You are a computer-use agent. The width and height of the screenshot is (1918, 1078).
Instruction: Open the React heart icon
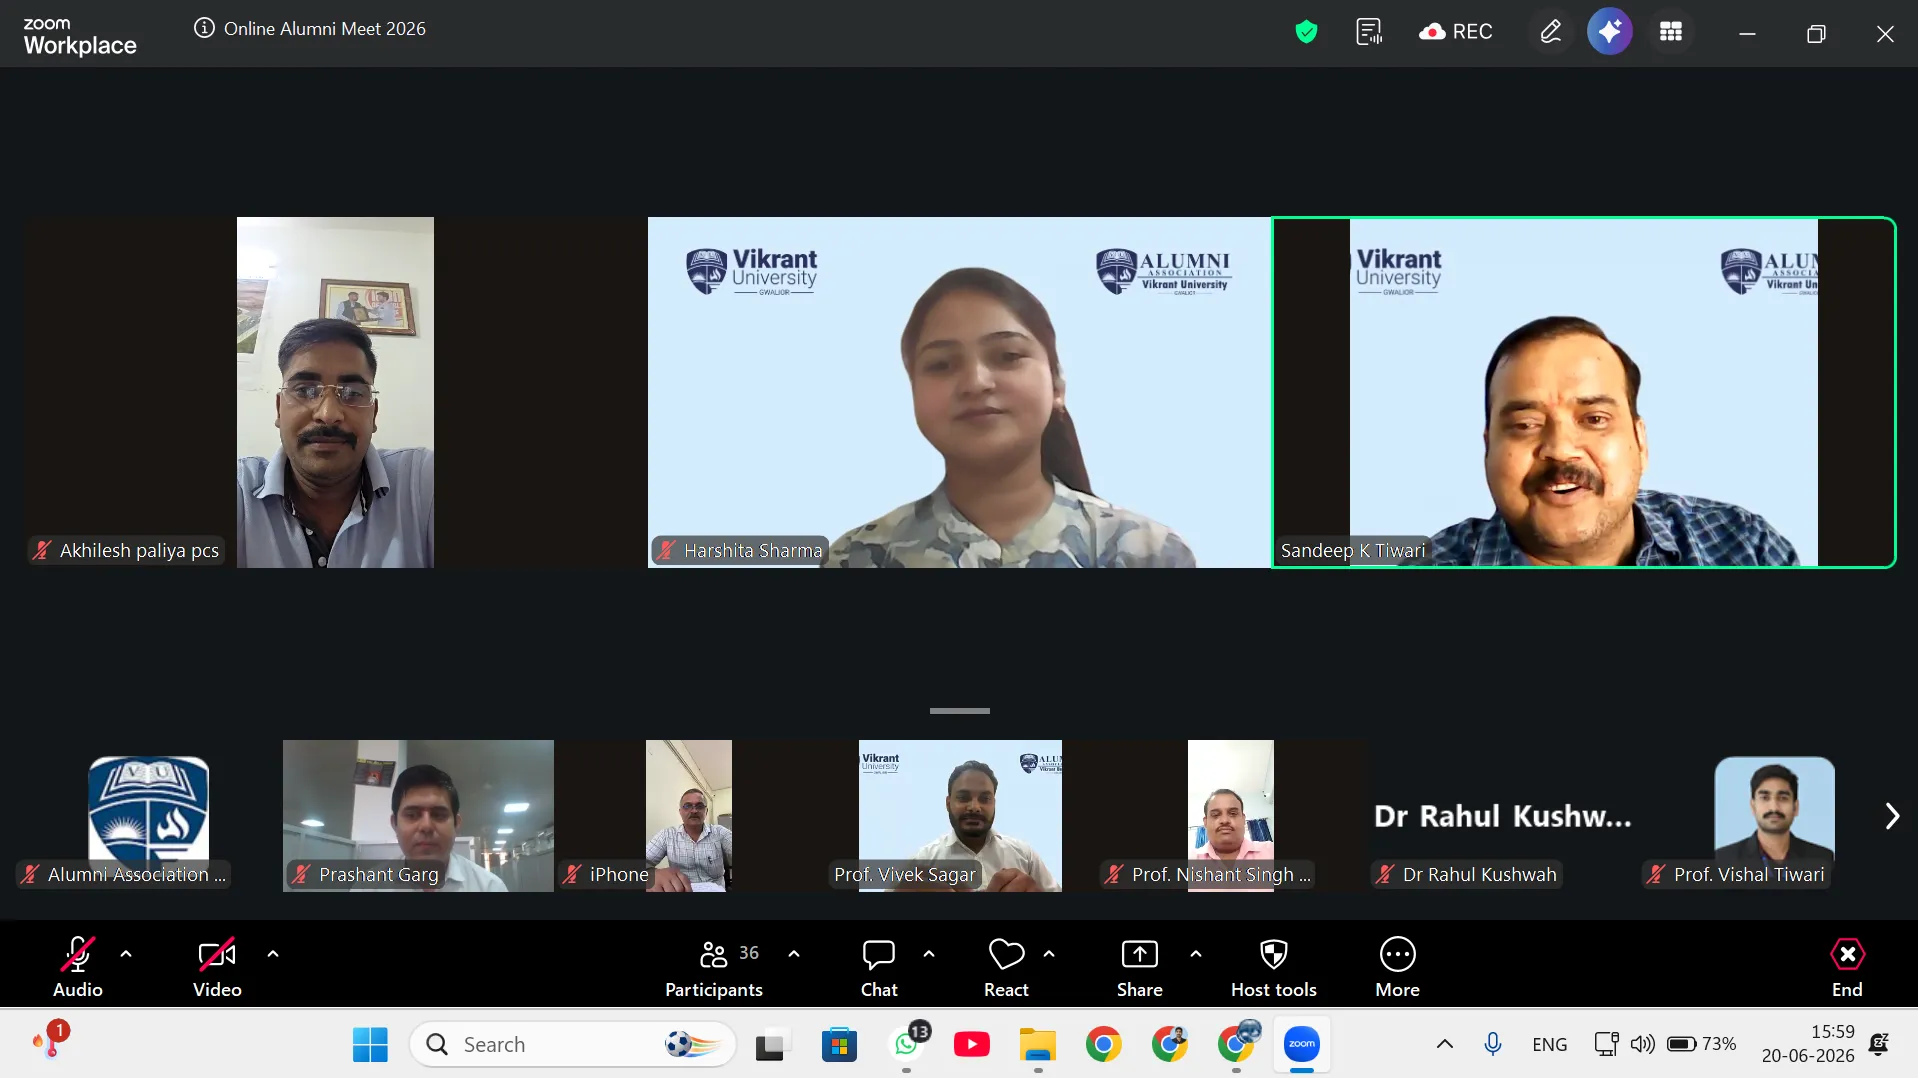(x=1006, y=968)
